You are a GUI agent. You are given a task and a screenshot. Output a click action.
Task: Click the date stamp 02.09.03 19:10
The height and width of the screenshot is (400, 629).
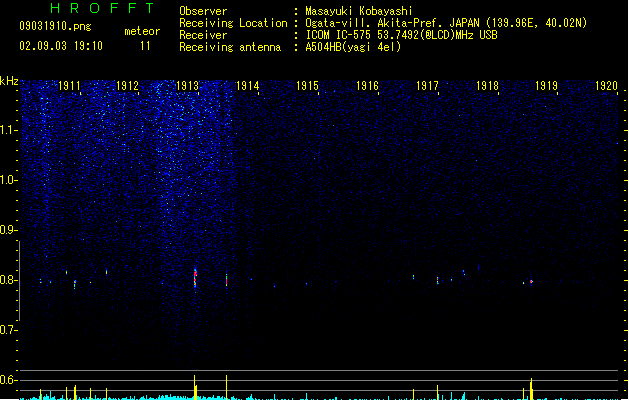pos(61,46)
